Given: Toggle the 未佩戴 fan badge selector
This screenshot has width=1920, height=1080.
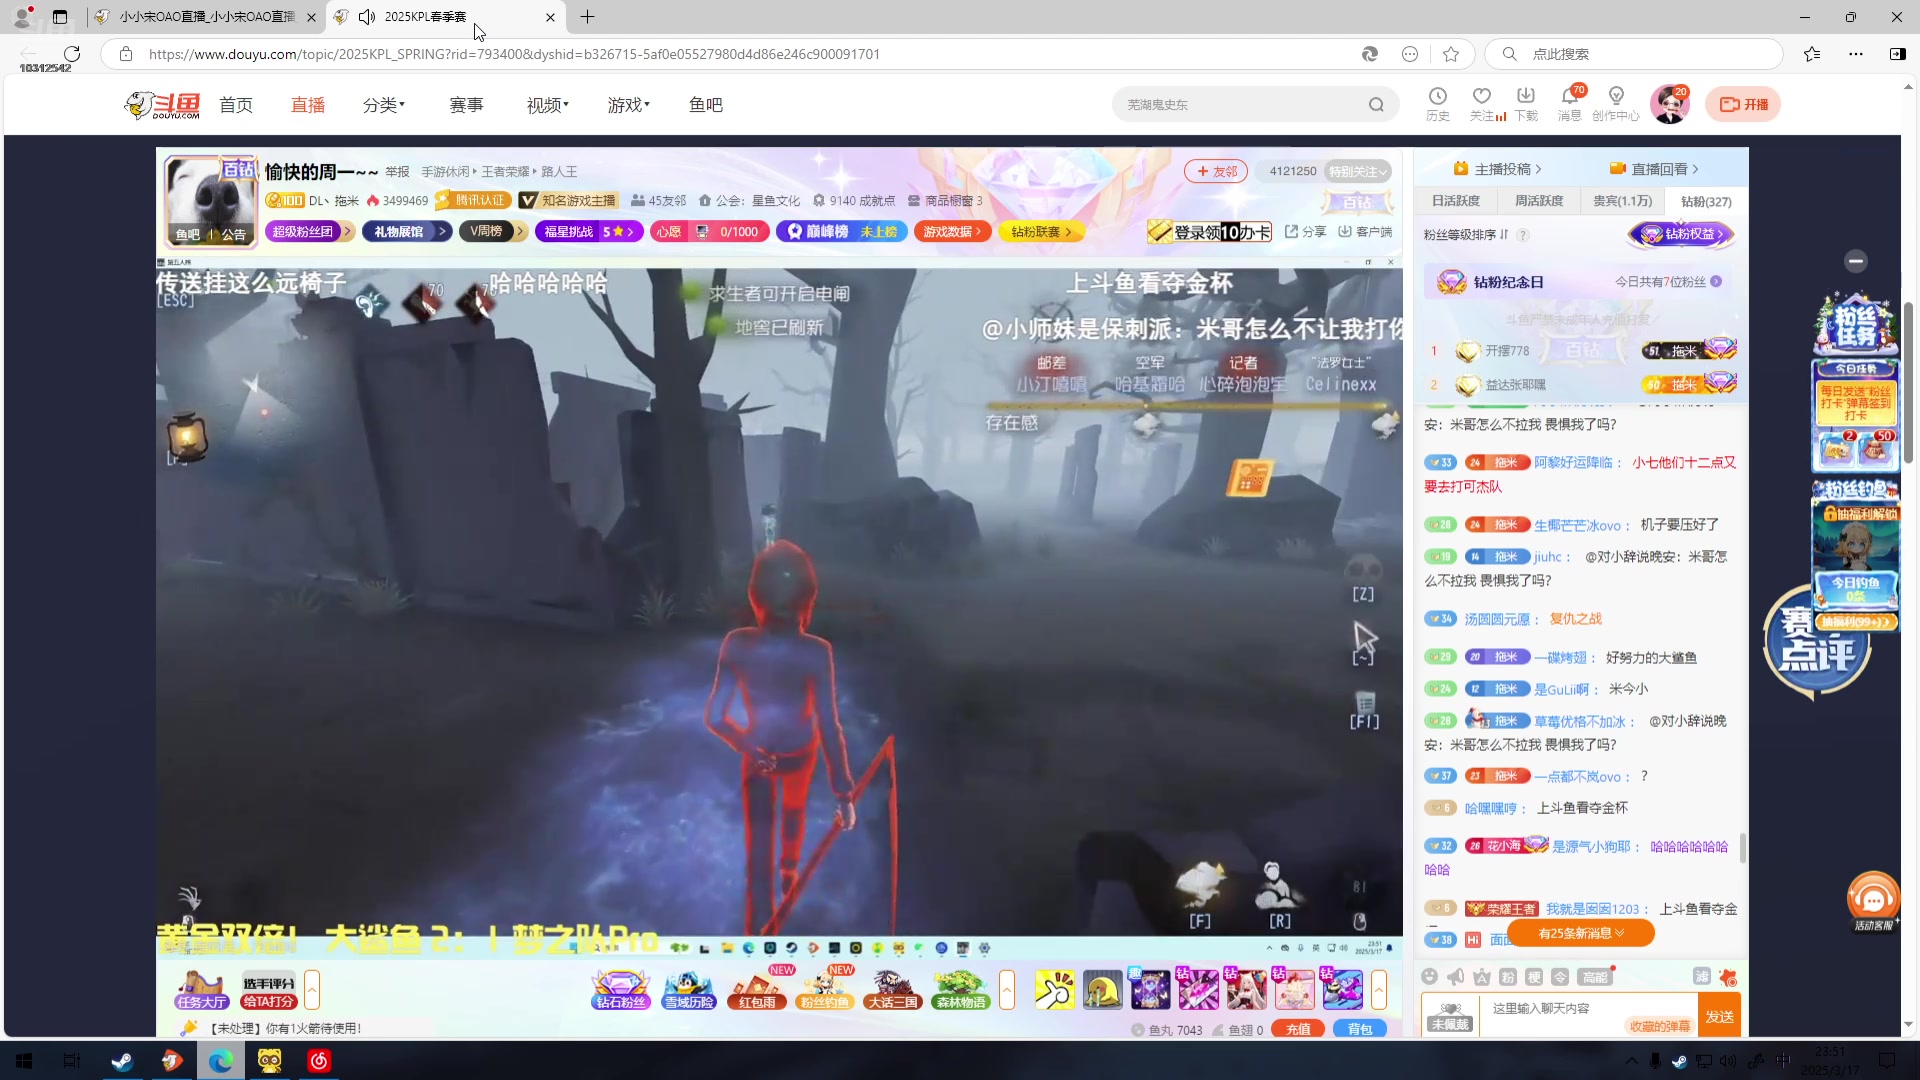Looking at the screenshot, I should pos(1450,1016).
